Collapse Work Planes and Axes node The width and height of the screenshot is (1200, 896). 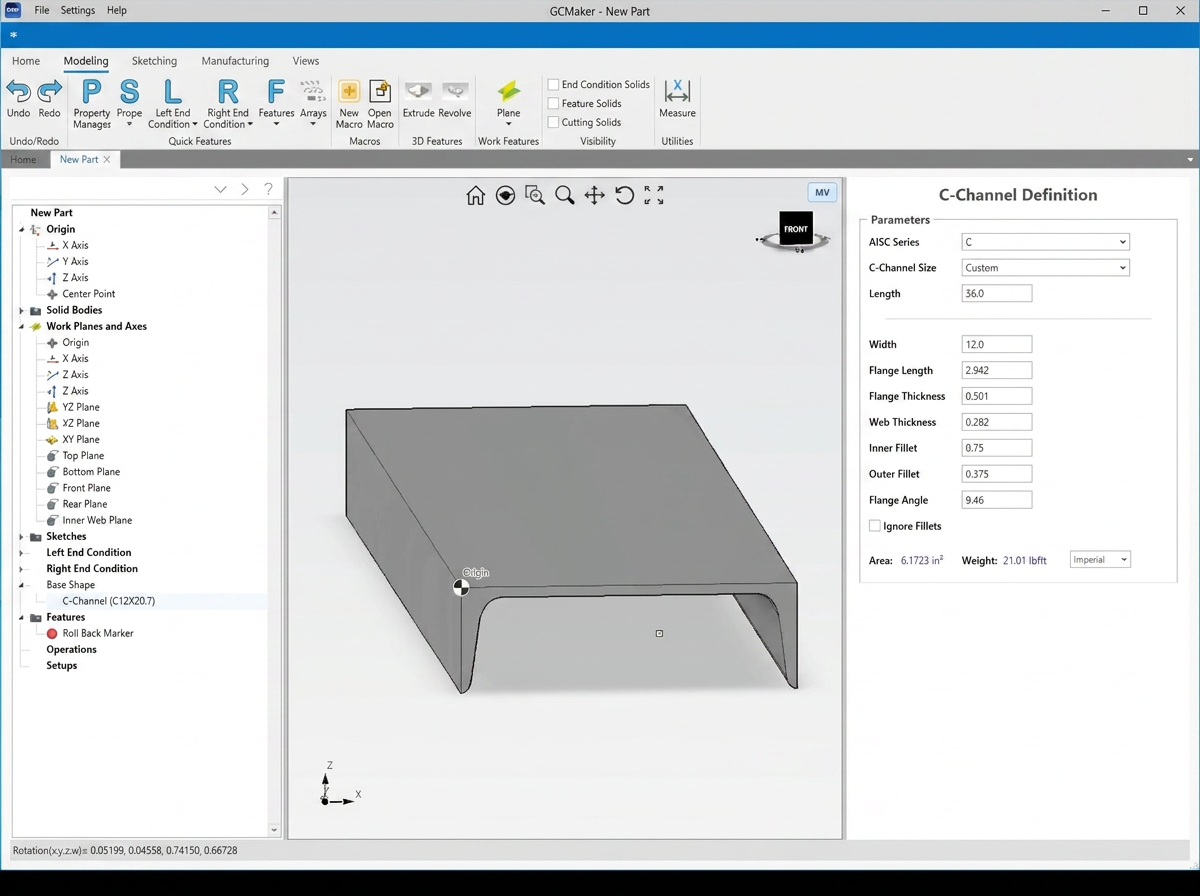pos(22,327)
